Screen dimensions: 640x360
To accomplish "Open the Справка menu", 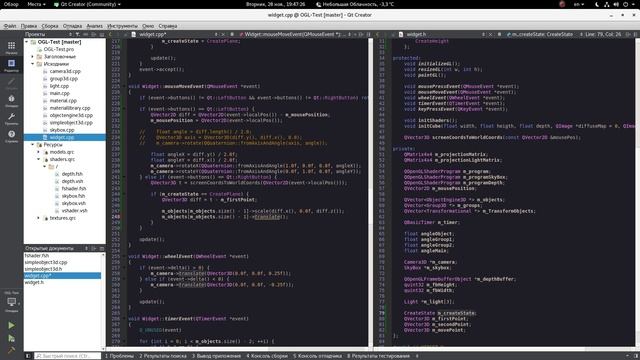I will click(x=167, y=26).
